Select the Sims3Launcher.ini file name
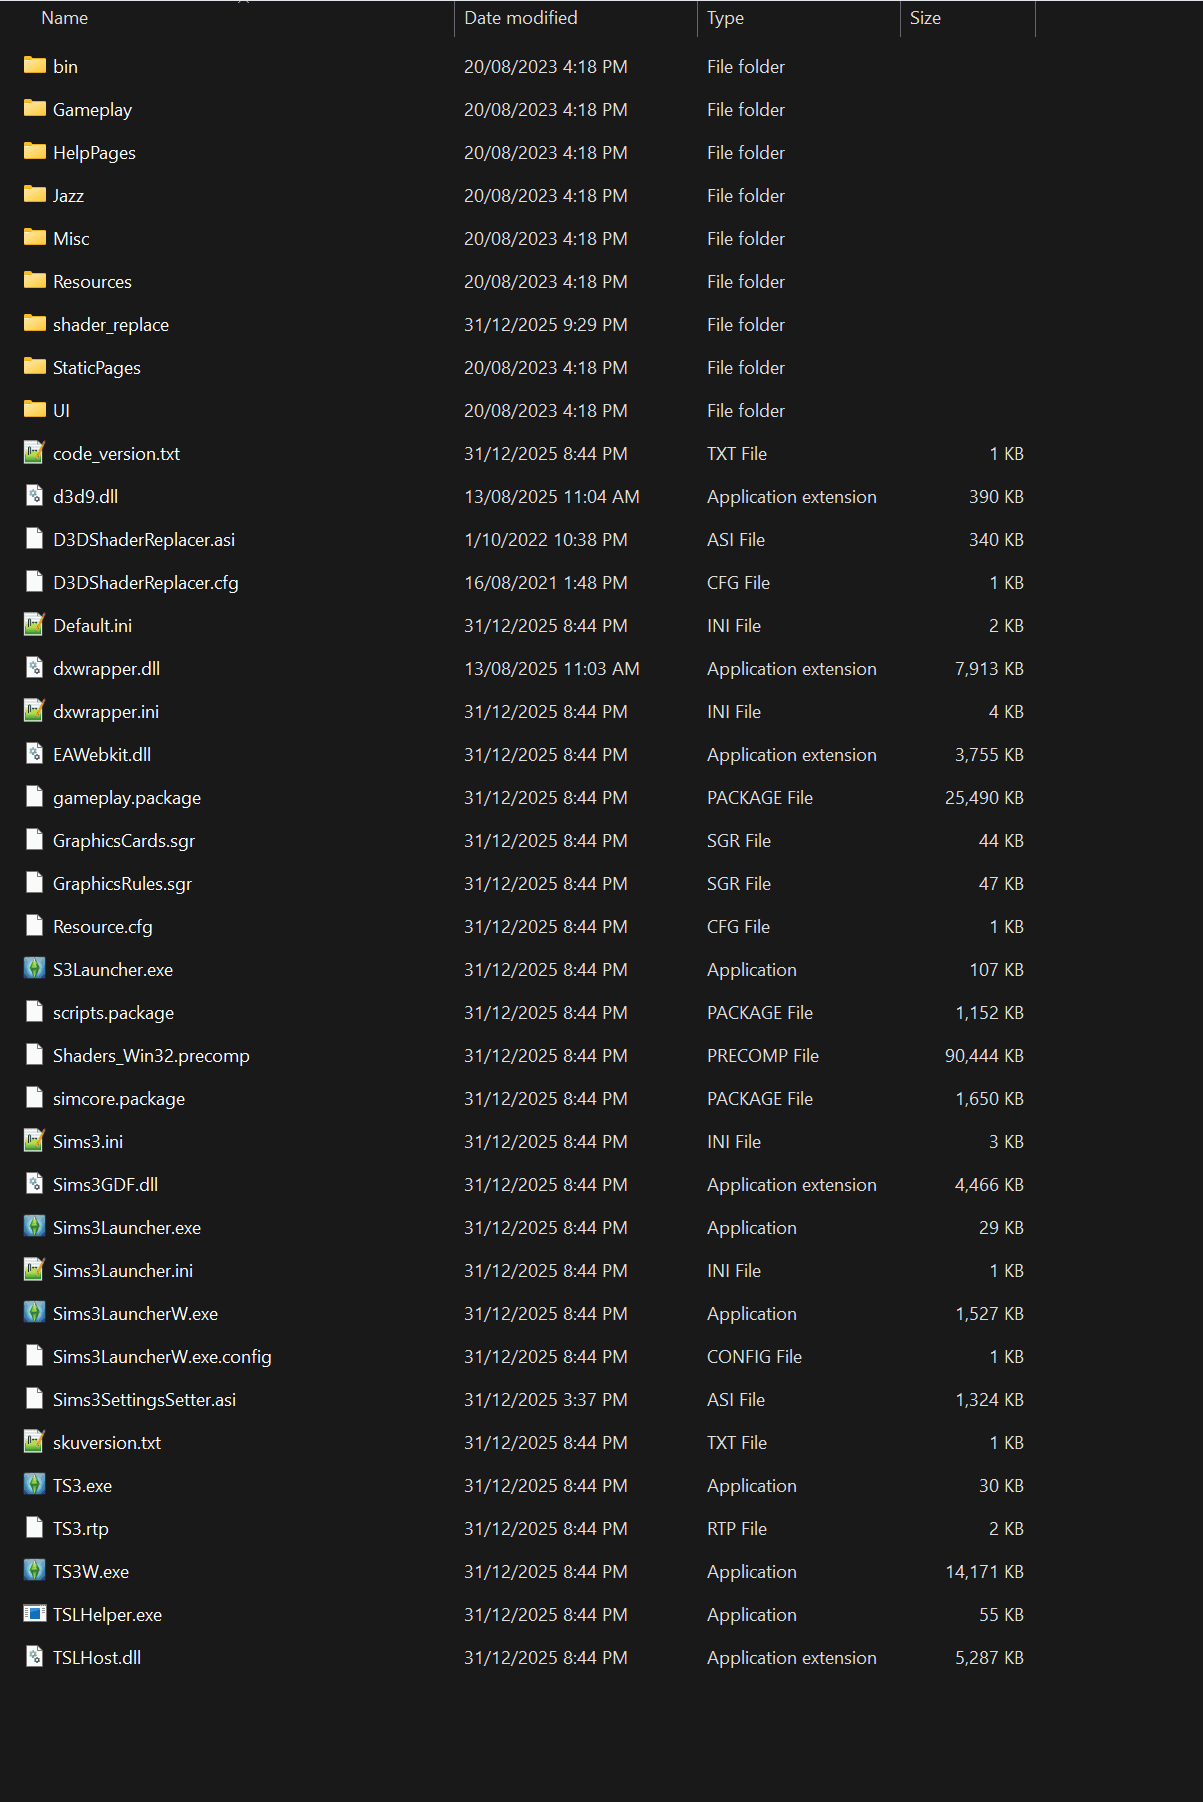The image size is (1203, 1802). click(123, 1271)
